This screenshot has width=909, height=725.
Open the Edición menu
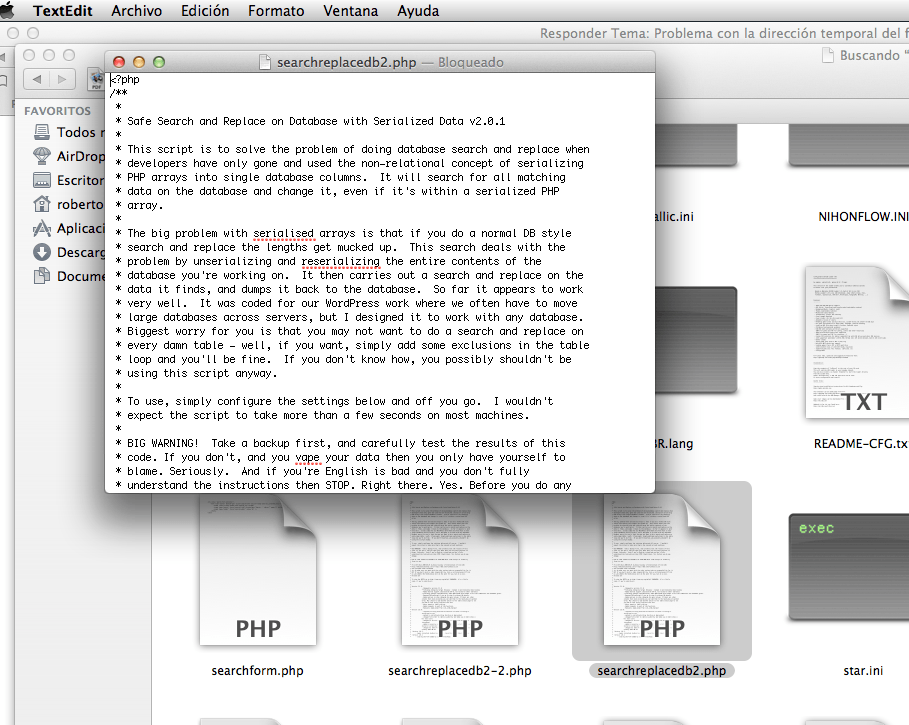[x=205, y=10]
